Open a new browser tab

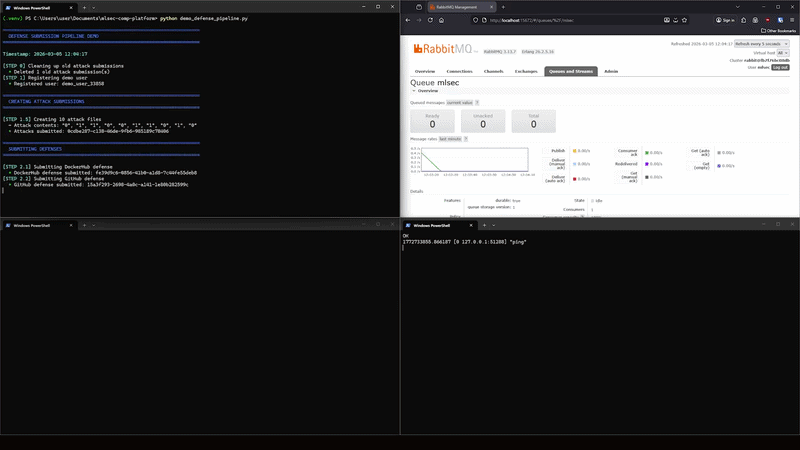point(503,7)
